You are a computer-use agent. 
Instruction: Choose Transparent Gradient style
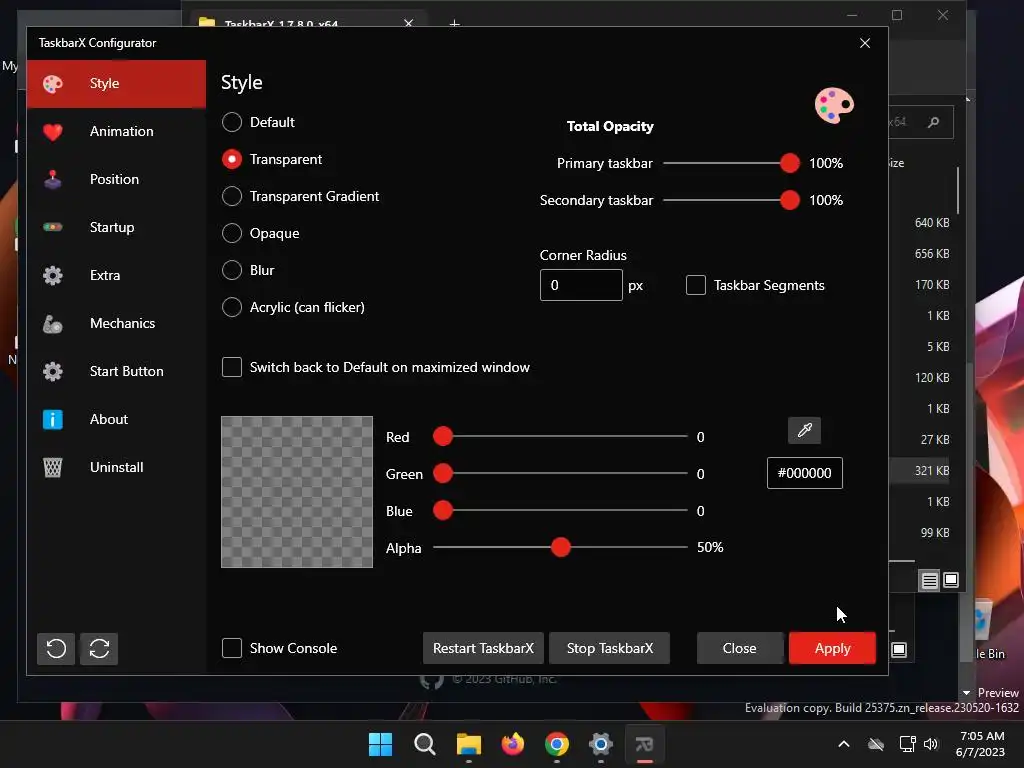click(x=232, y=196)
